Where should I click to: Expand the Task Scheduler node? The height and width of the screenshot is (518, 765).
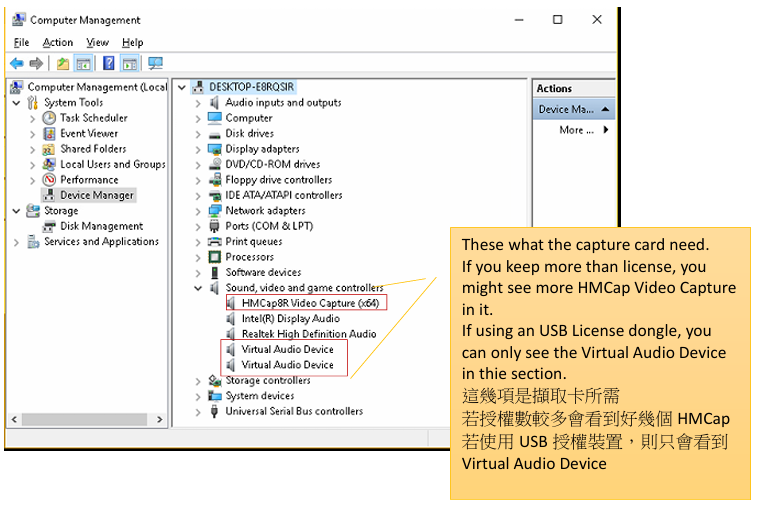pyautogui.click(x=32, y=119)
